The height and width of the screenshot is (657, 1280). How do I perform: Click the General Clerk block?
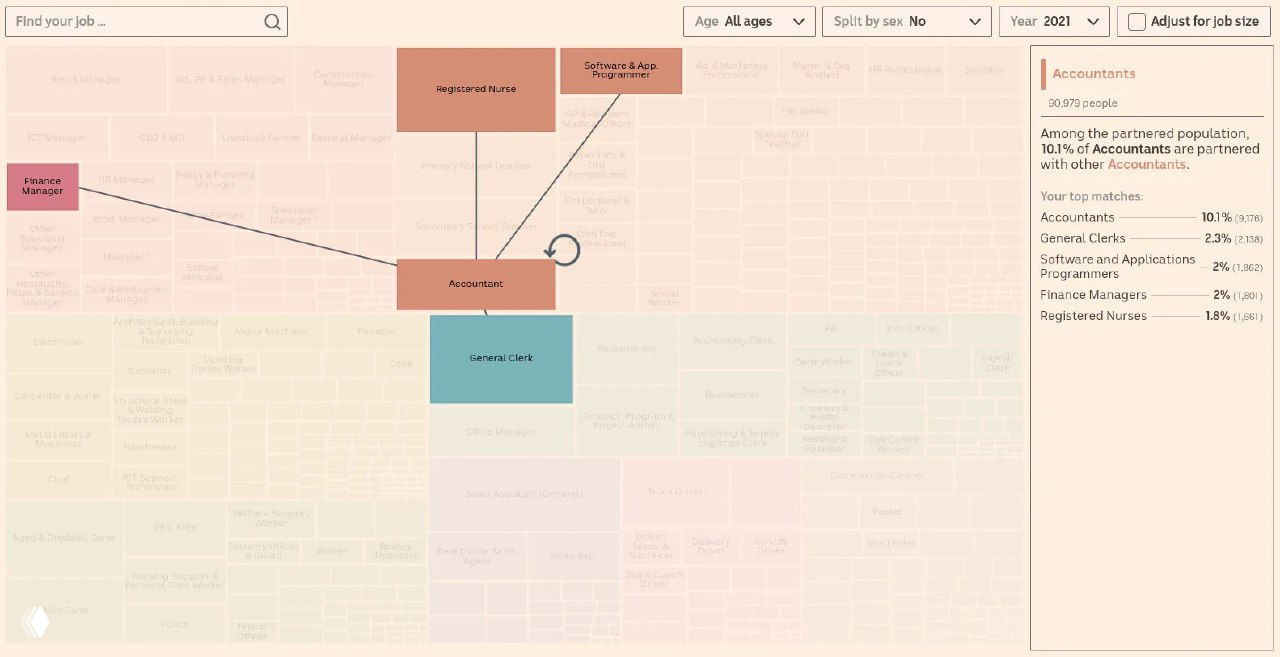point(501,359)
